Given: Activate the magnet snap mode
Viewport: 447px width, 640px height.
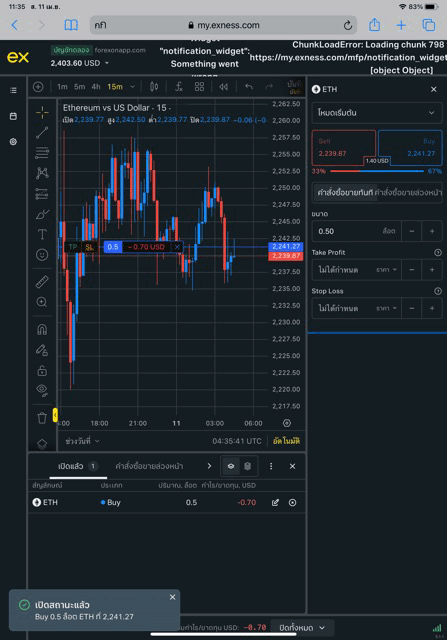Looking at the screenshot, I should [42, 329].
